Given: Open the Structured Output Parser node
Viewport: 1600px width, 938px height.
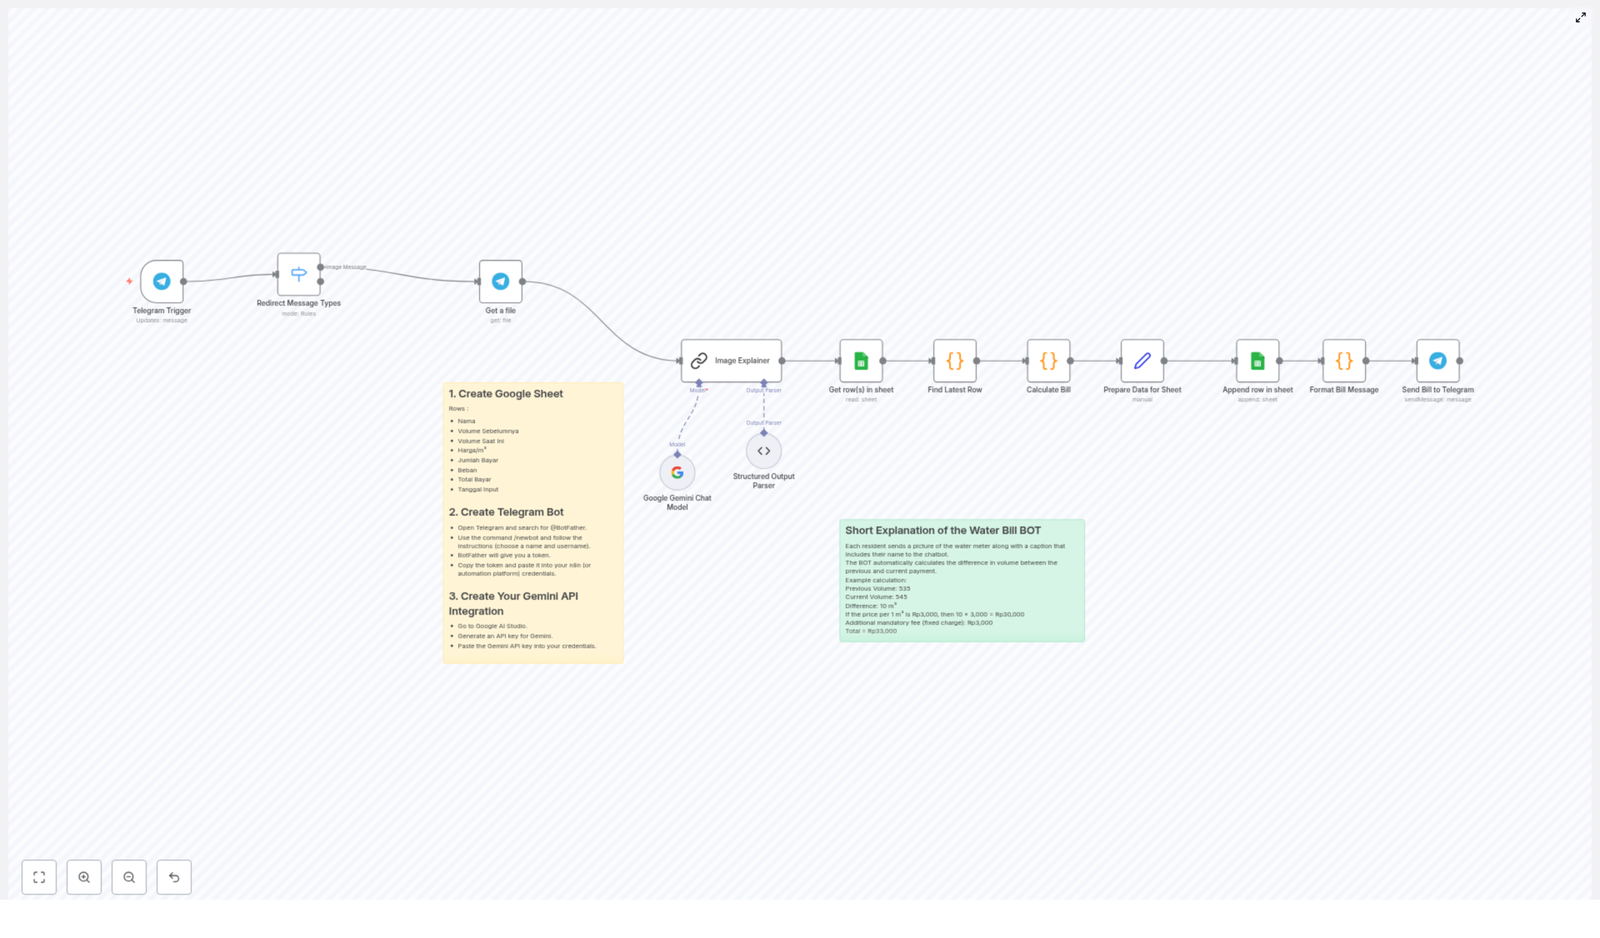Looking at the screenshot, I should tap(763, 451).
